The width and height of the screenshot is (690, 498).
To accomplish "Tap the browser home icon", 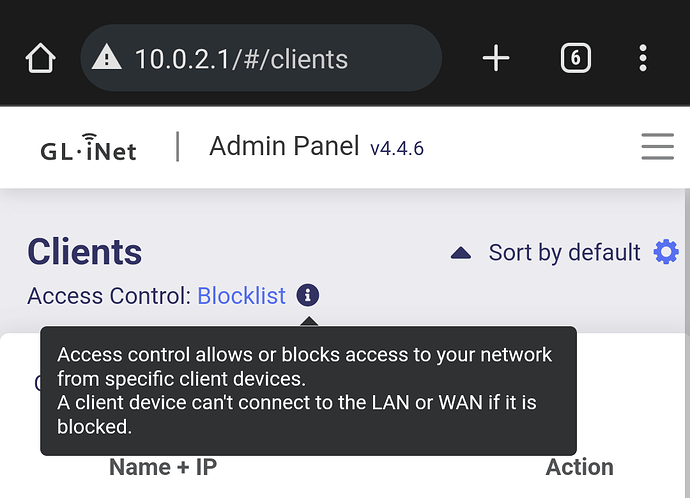I will [x=40, y=59].
